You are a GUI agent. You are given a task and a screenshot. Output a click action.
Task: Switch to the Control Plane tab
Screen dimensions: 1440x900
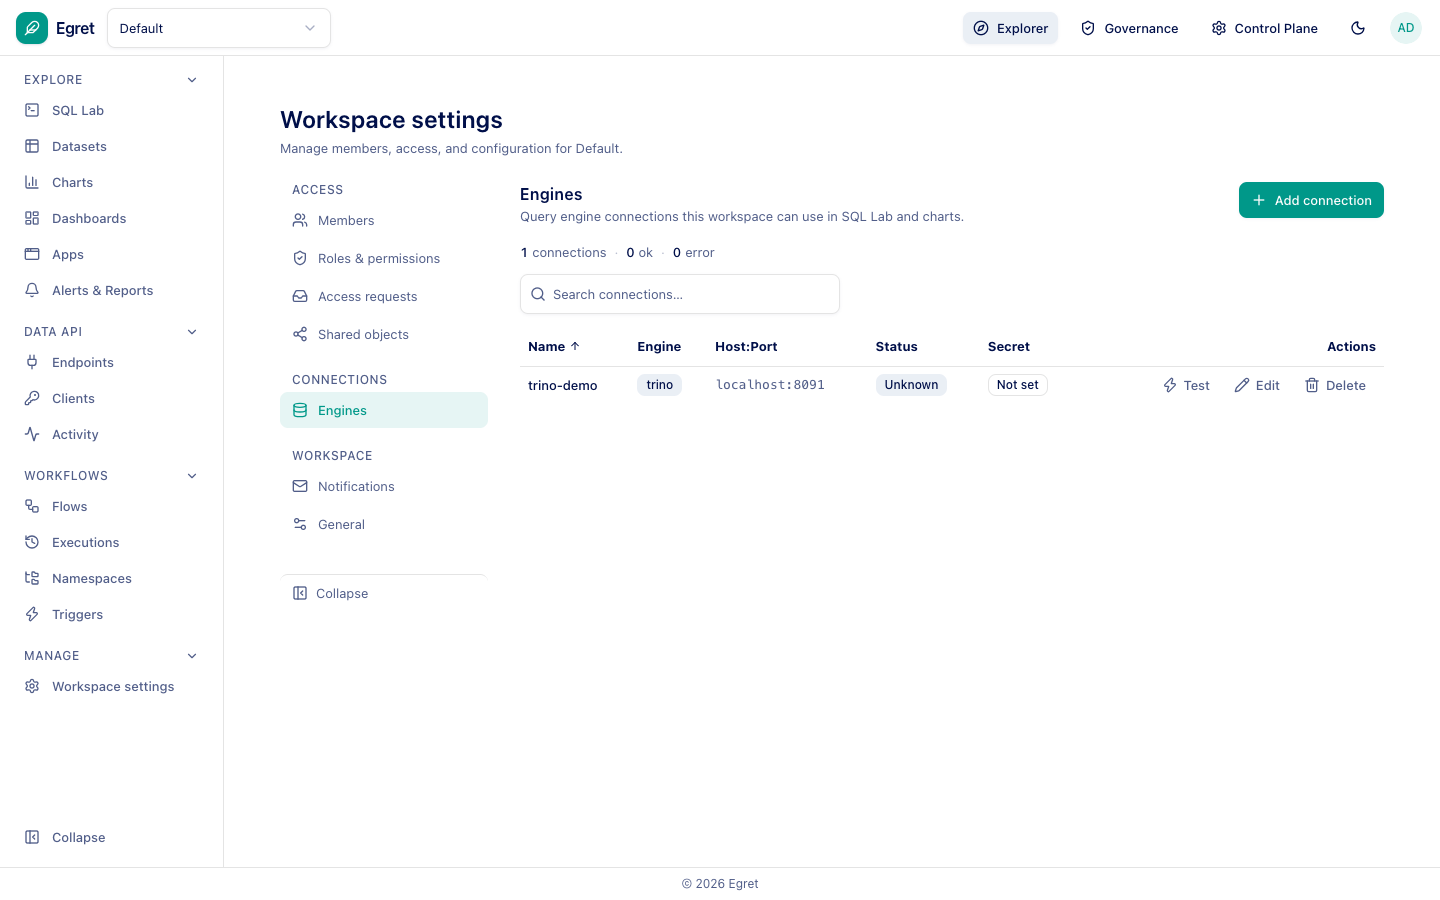tap(1264, 28)
